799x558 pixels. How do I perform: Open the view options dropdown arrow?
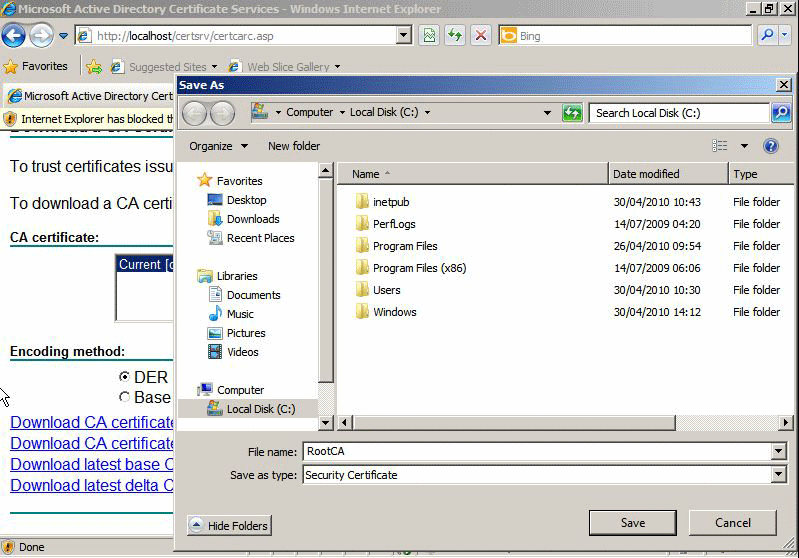pos(744,146)
